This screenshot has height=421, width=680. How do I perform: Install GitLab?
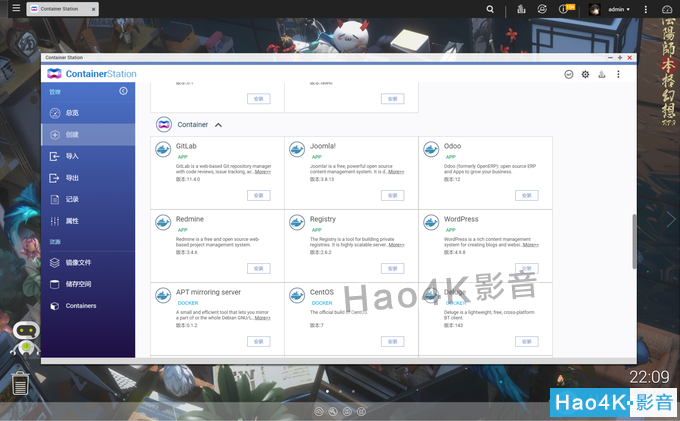point(258,196)
